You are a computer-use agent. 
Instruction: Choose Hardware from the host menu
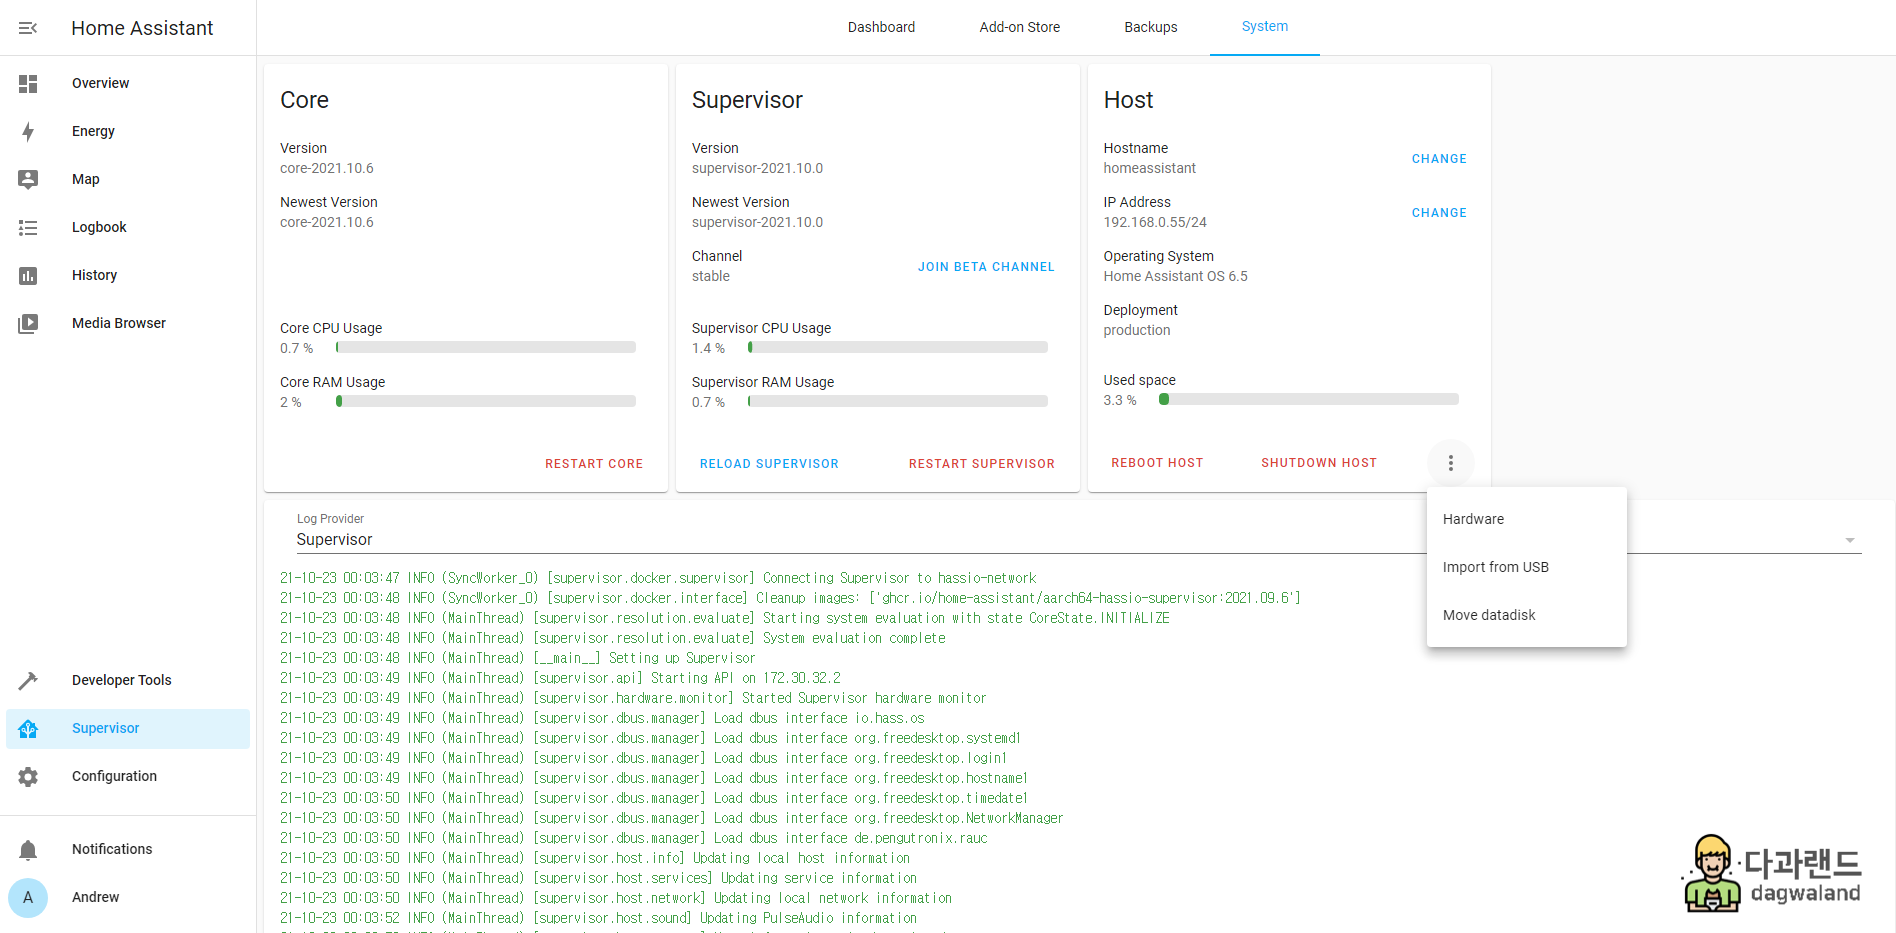1527,519
